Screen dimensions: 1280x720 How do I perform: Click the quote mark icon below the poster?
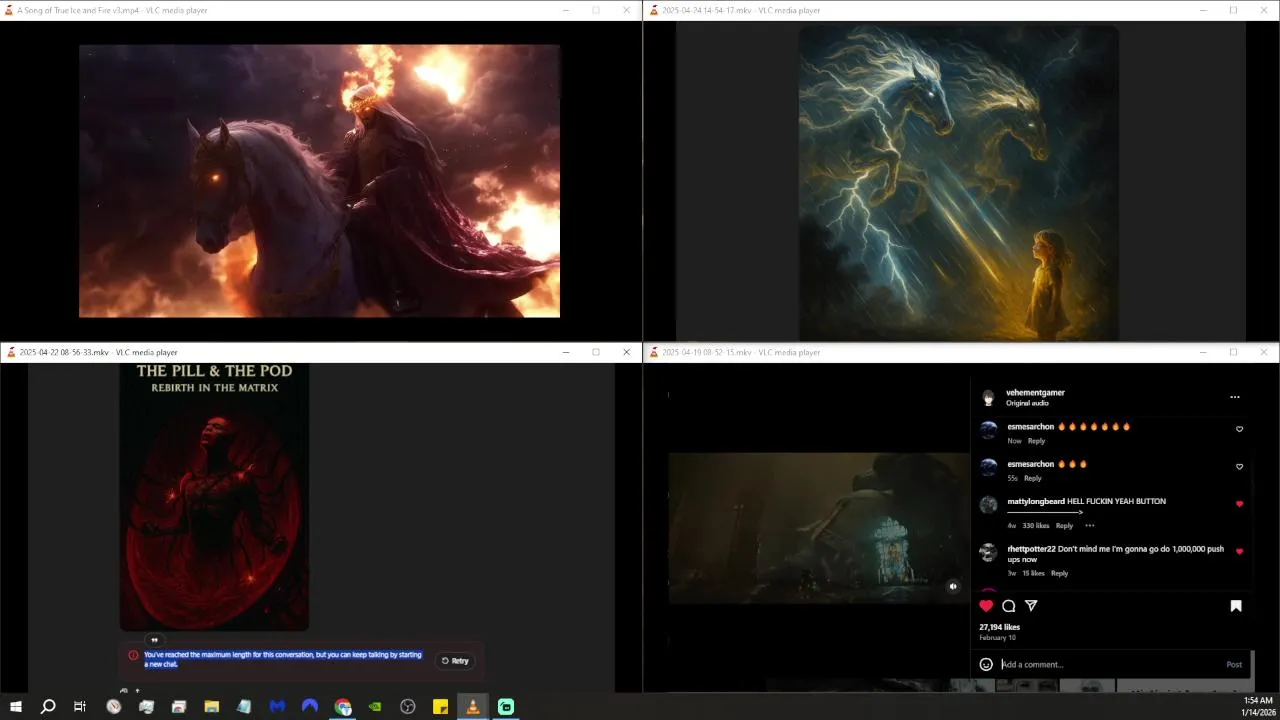click(154, 640)
